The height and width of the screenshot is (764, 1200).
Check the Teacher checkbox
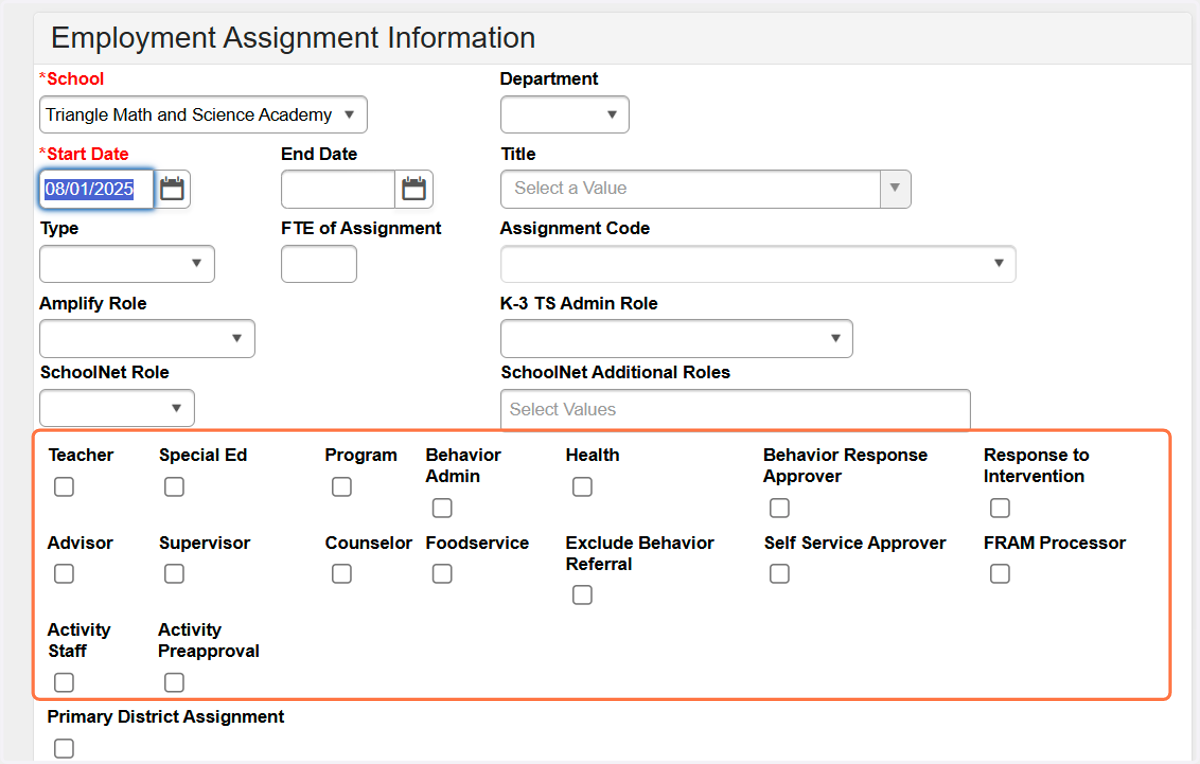point(64,487)
